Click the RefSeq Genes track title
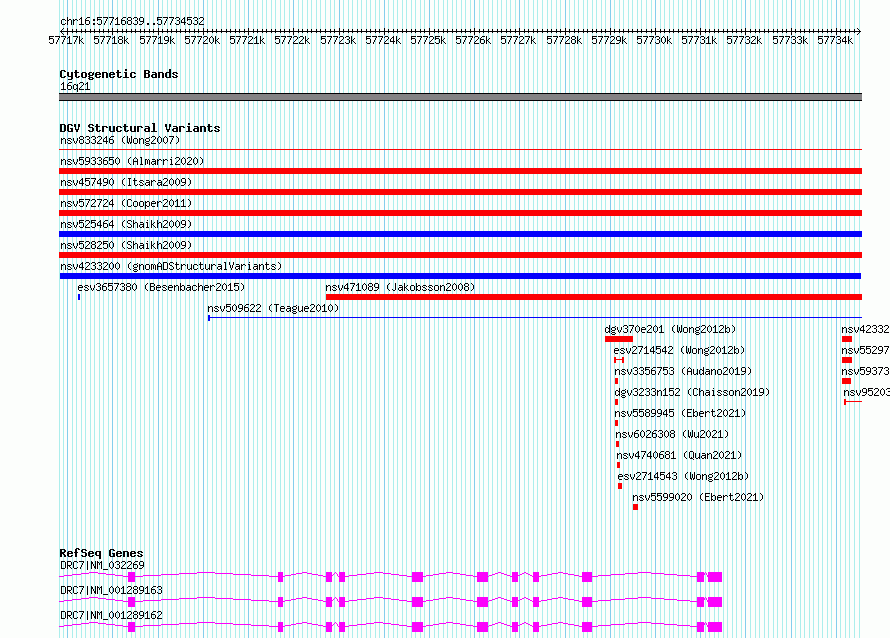This screenshot has height=638, width=890. coord(101,553)
